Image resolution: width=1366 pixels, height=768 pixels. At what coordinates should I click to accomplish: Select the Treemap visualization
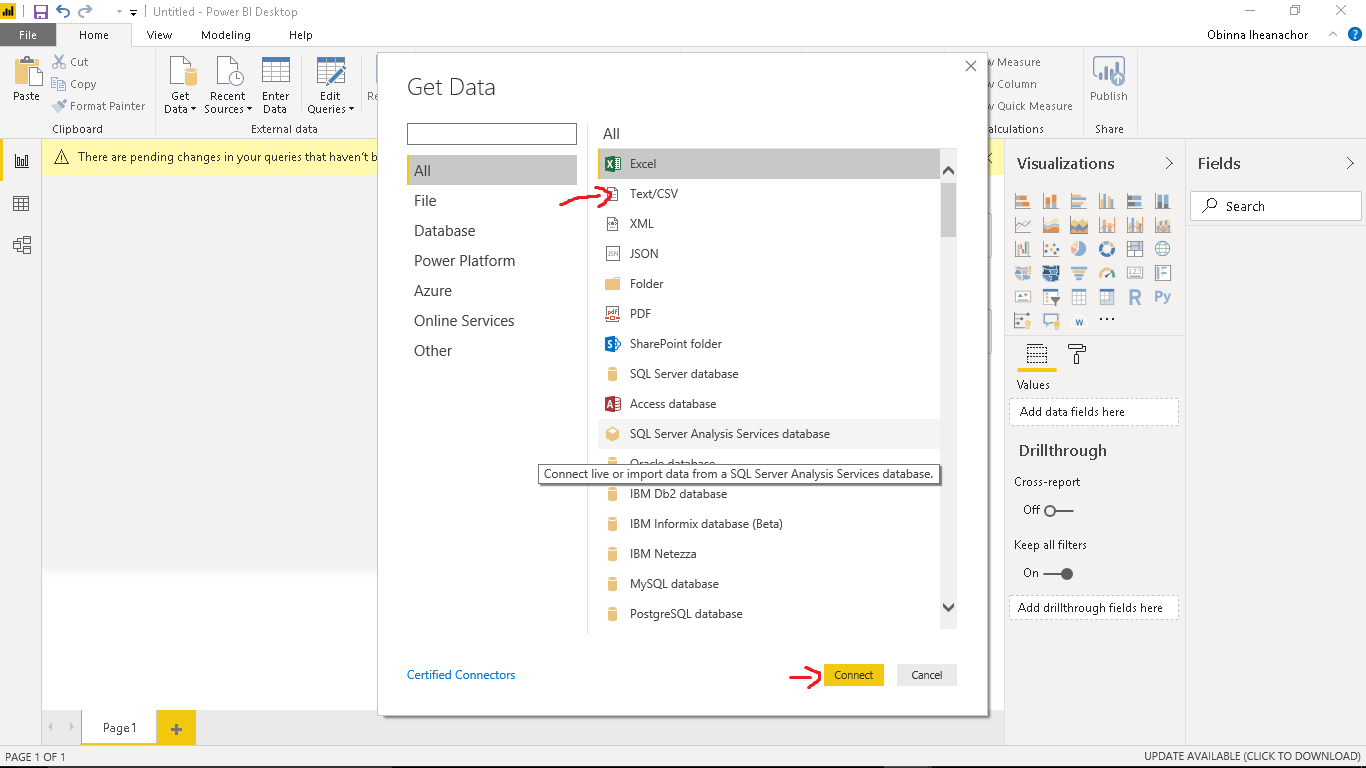click(1134, 249)
